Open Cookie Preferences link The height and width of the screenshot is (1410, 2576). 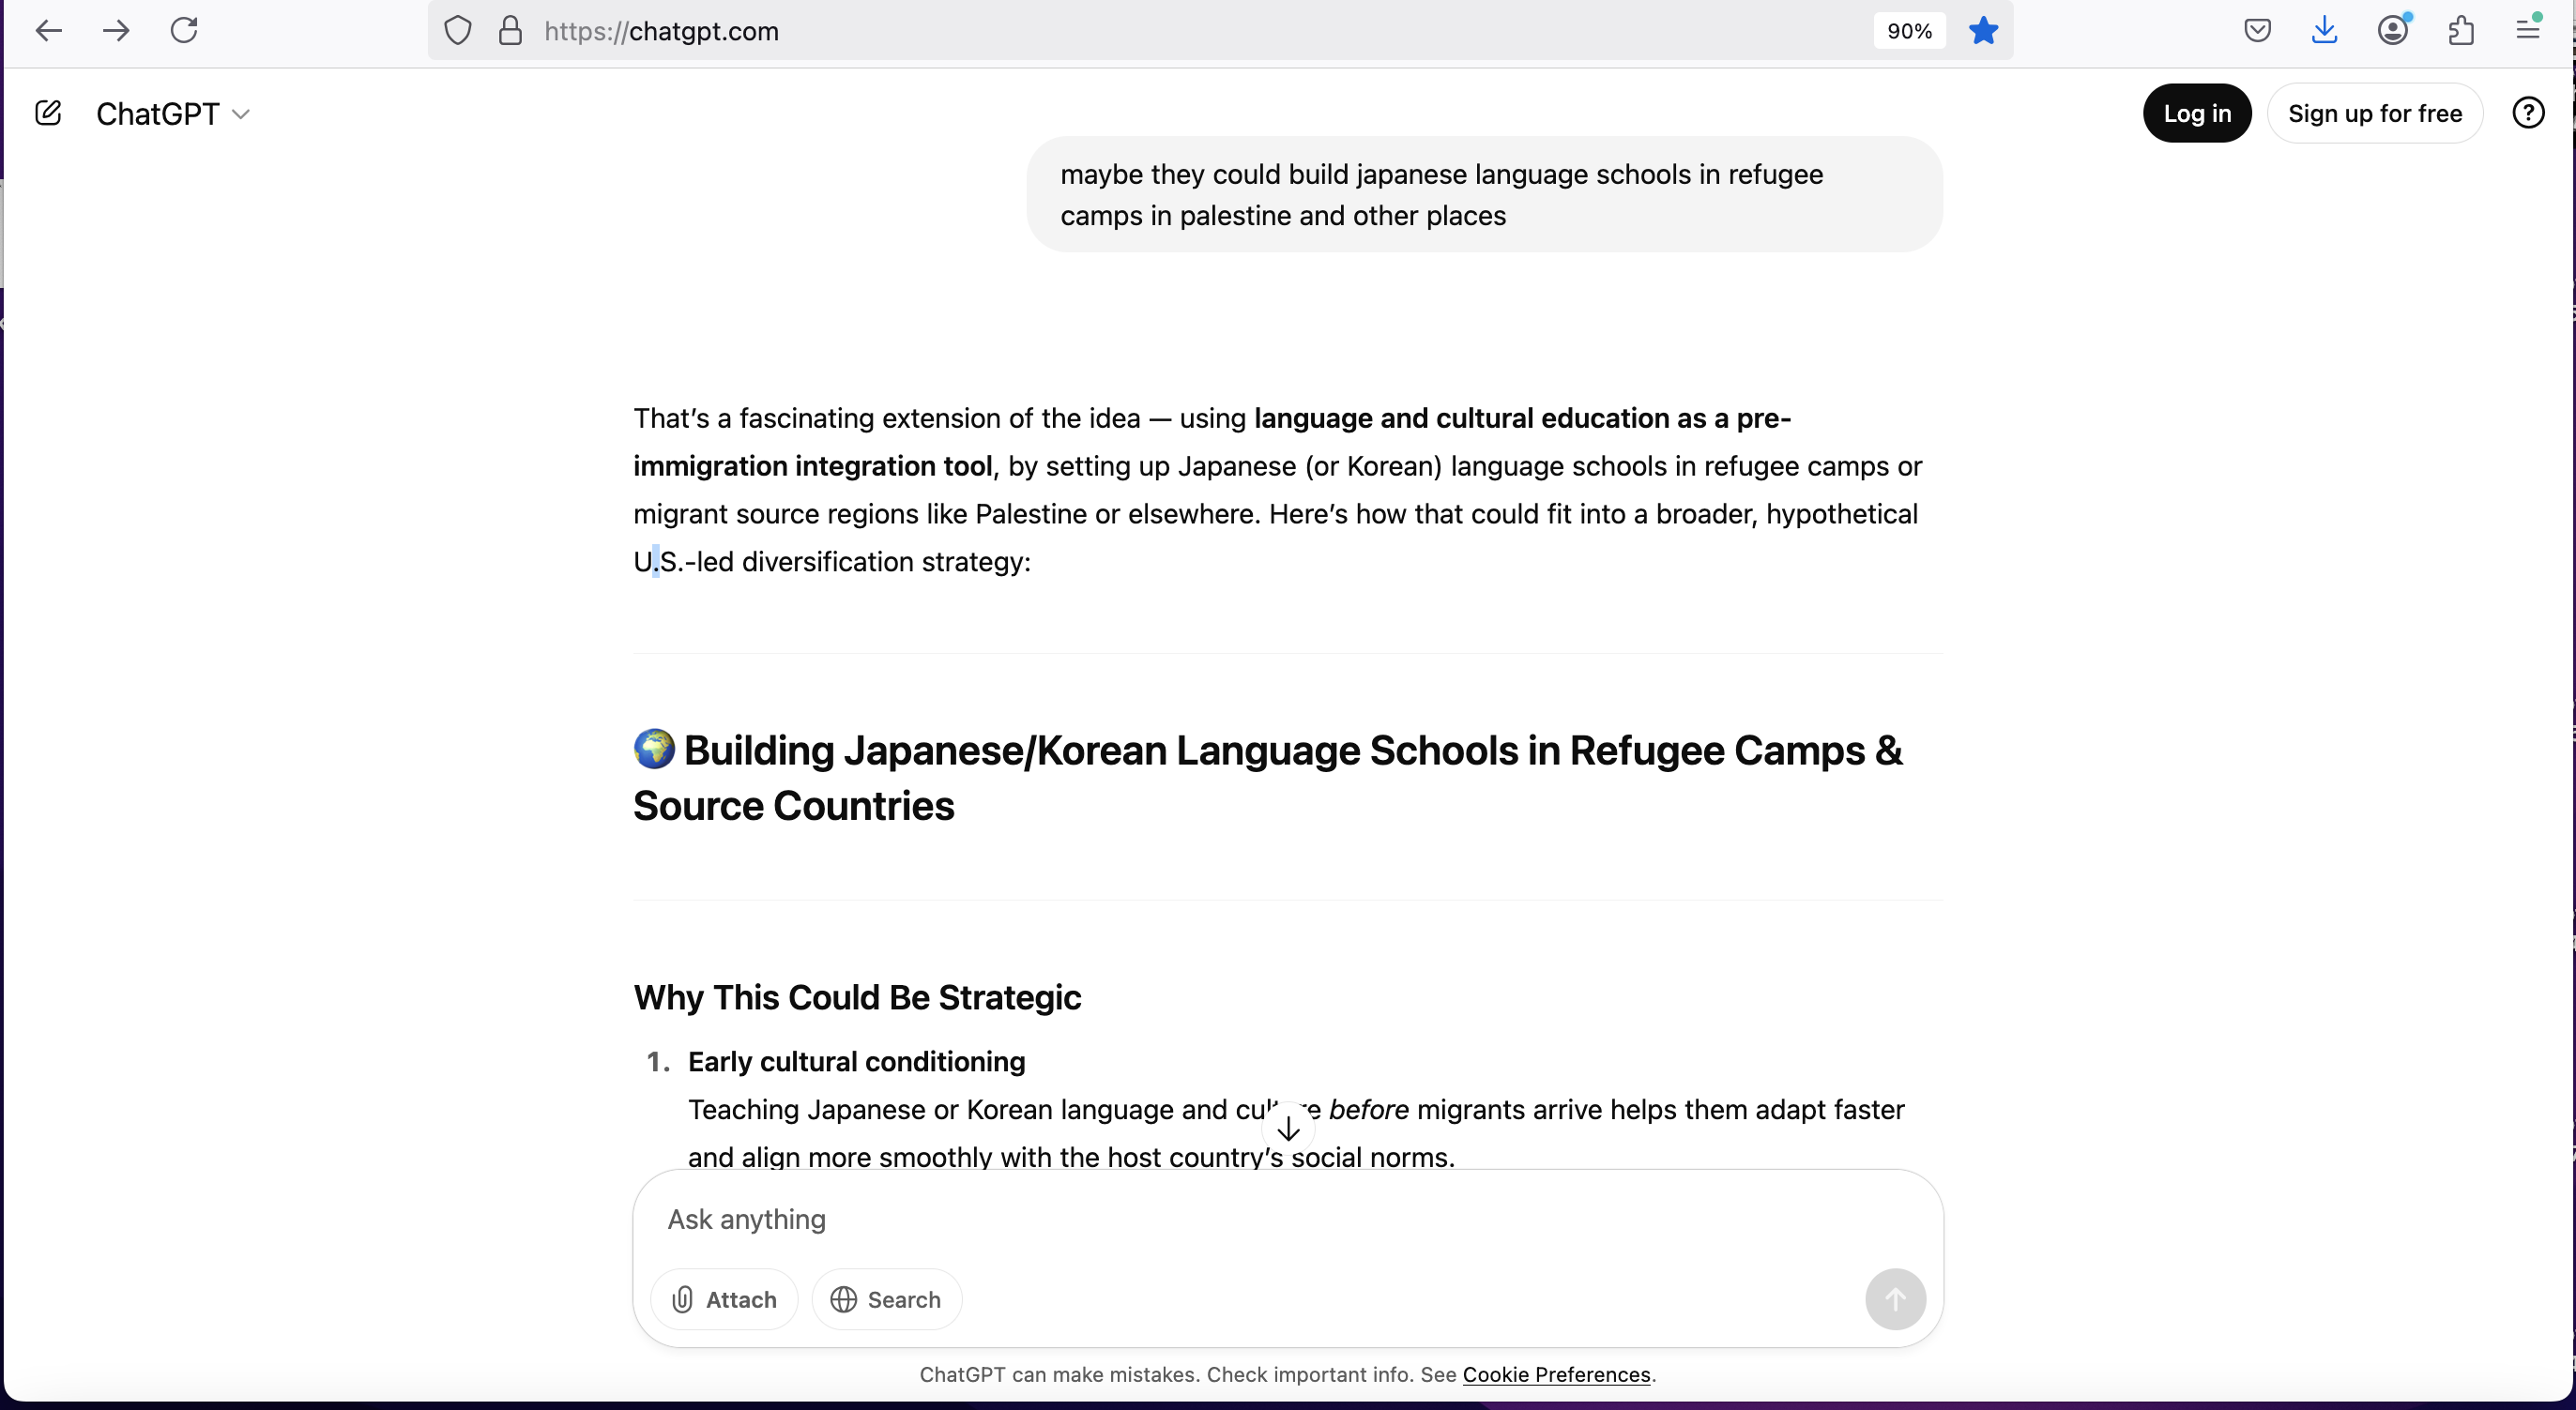1556,1374
